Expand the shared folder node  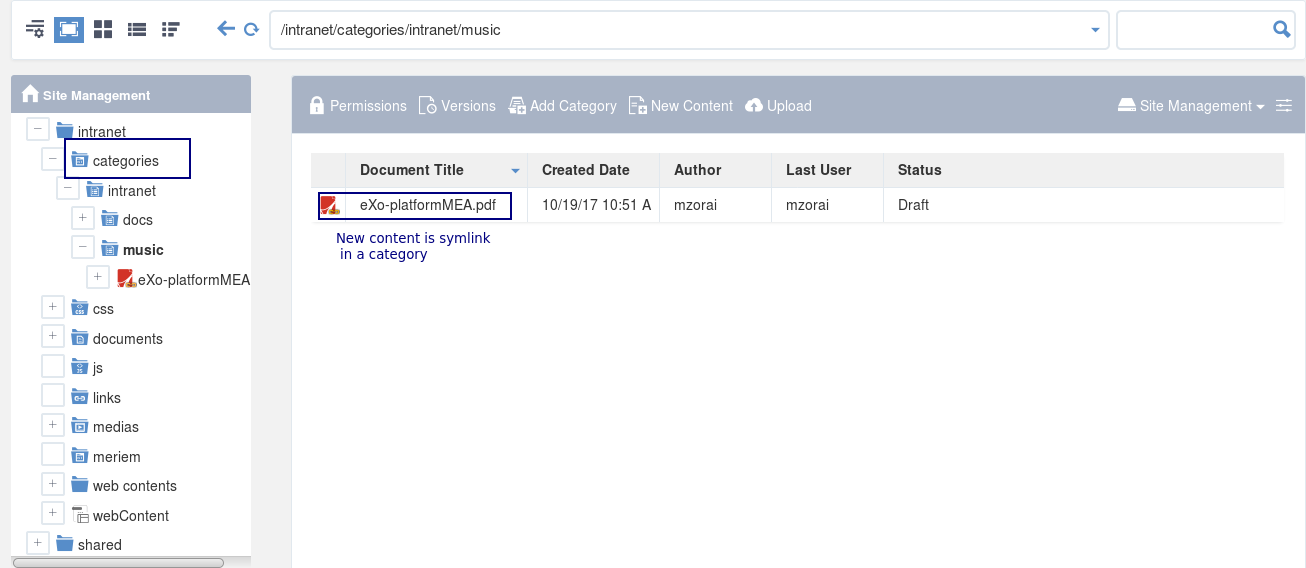(38, 543)
